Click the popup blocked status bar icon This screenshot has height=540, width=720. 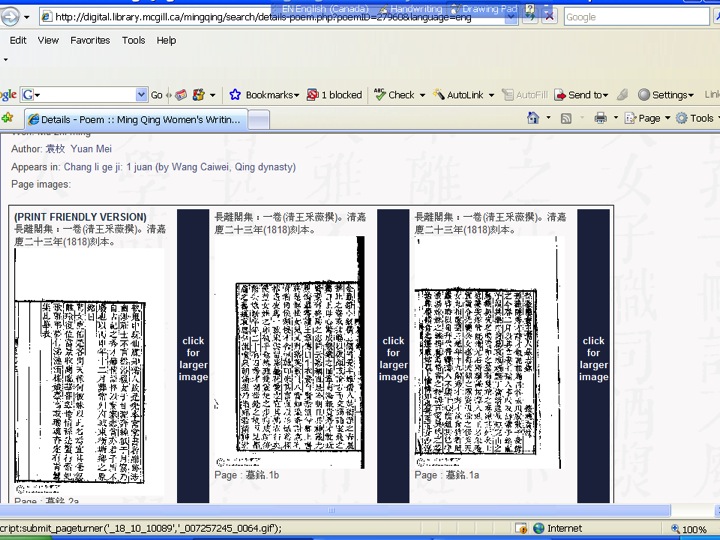520,529
